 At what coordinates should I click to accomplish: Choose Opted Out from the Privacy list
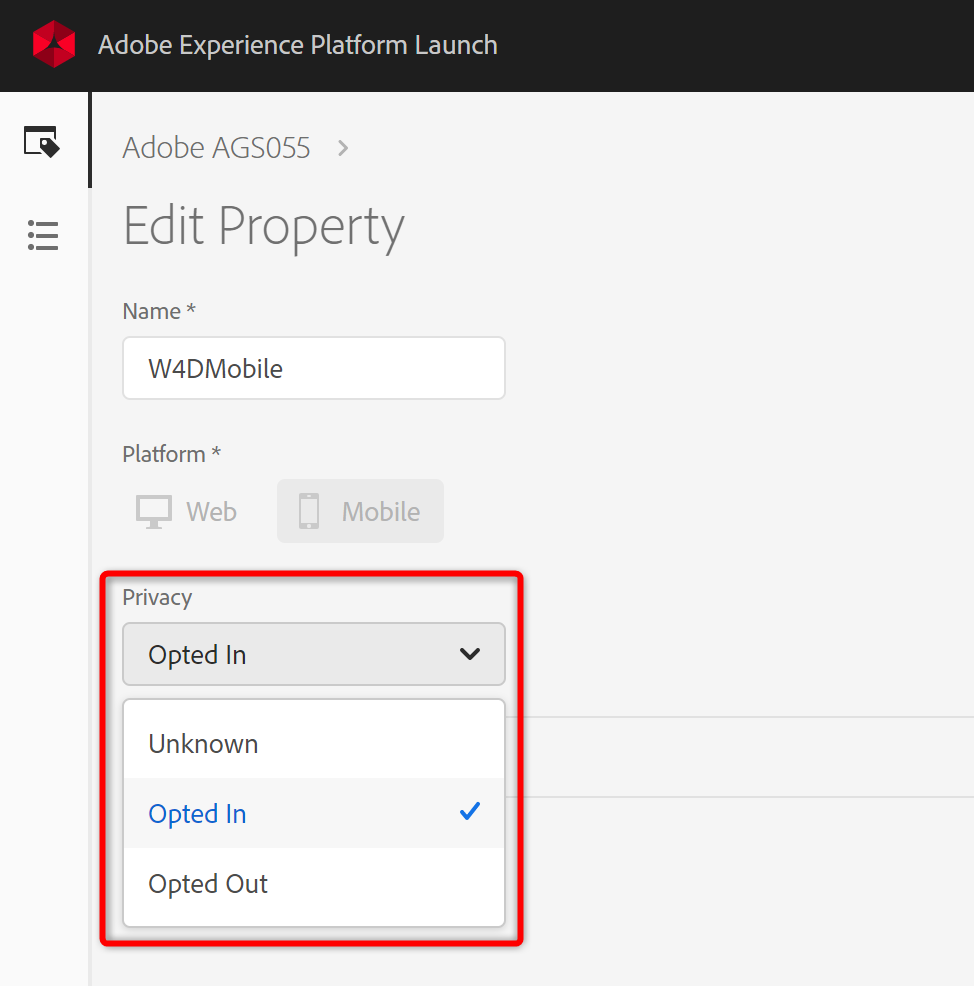pyautogui.click(x=208, y=884)
